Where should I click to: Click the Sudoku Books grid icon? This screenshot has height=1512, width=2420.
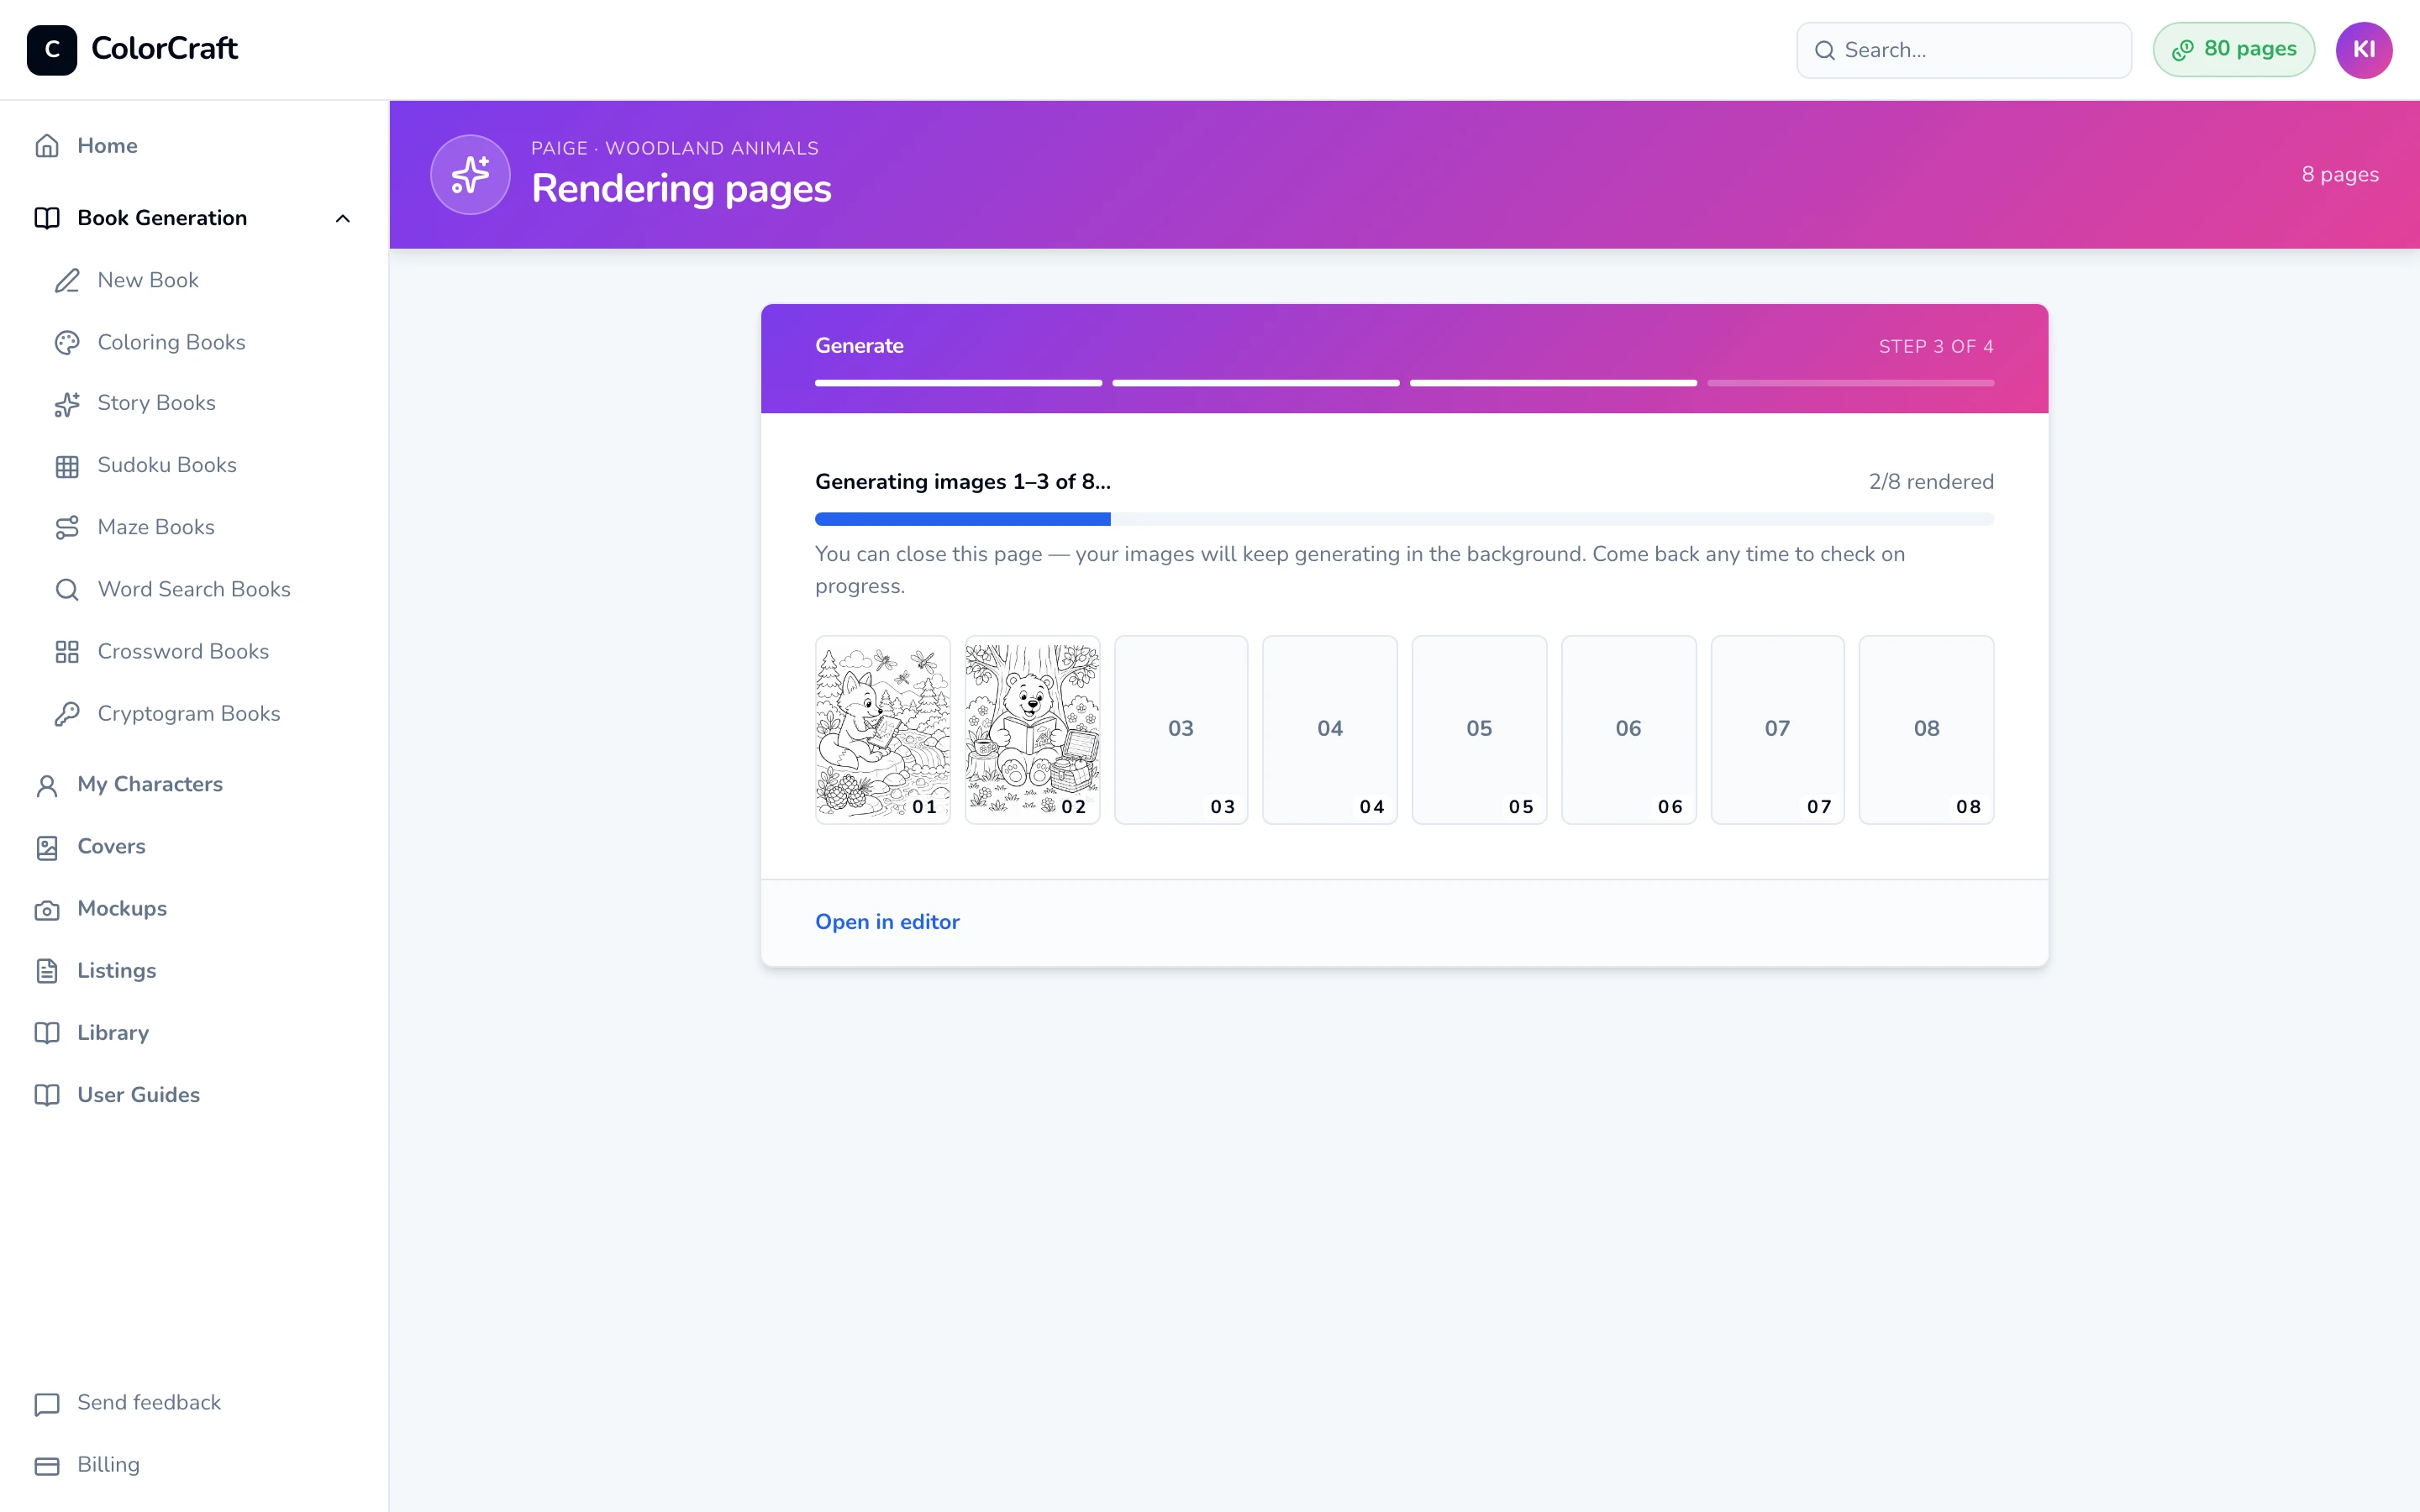67,466
